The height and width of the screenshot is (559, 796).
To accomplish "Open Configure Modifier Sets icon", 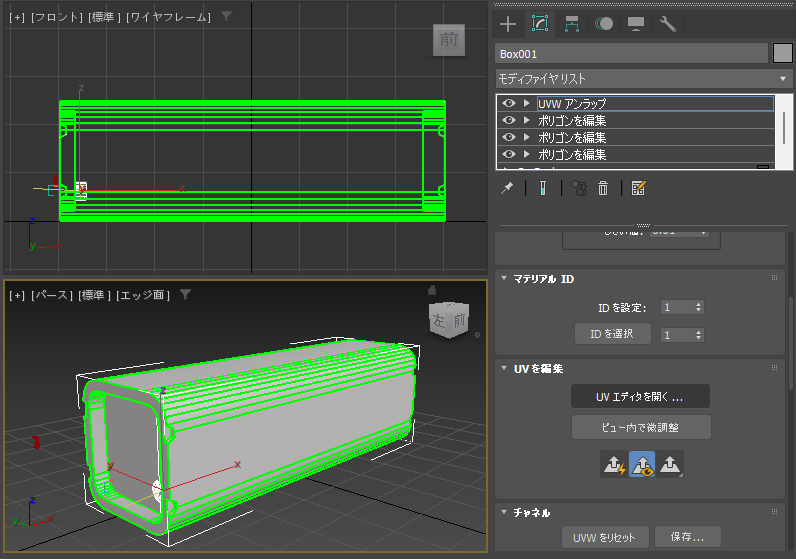I will point(639,188).
